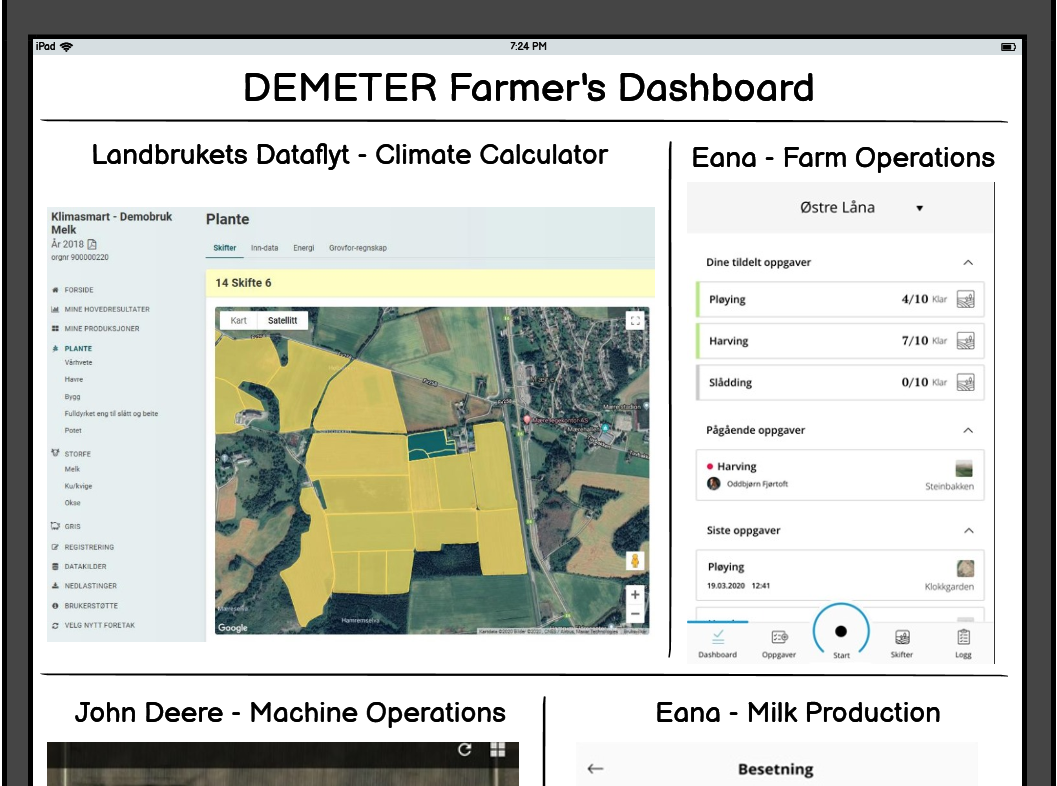Click refresh icon in John Deere panel
The width and height of the screenshot is (1057, 786).
464,750
